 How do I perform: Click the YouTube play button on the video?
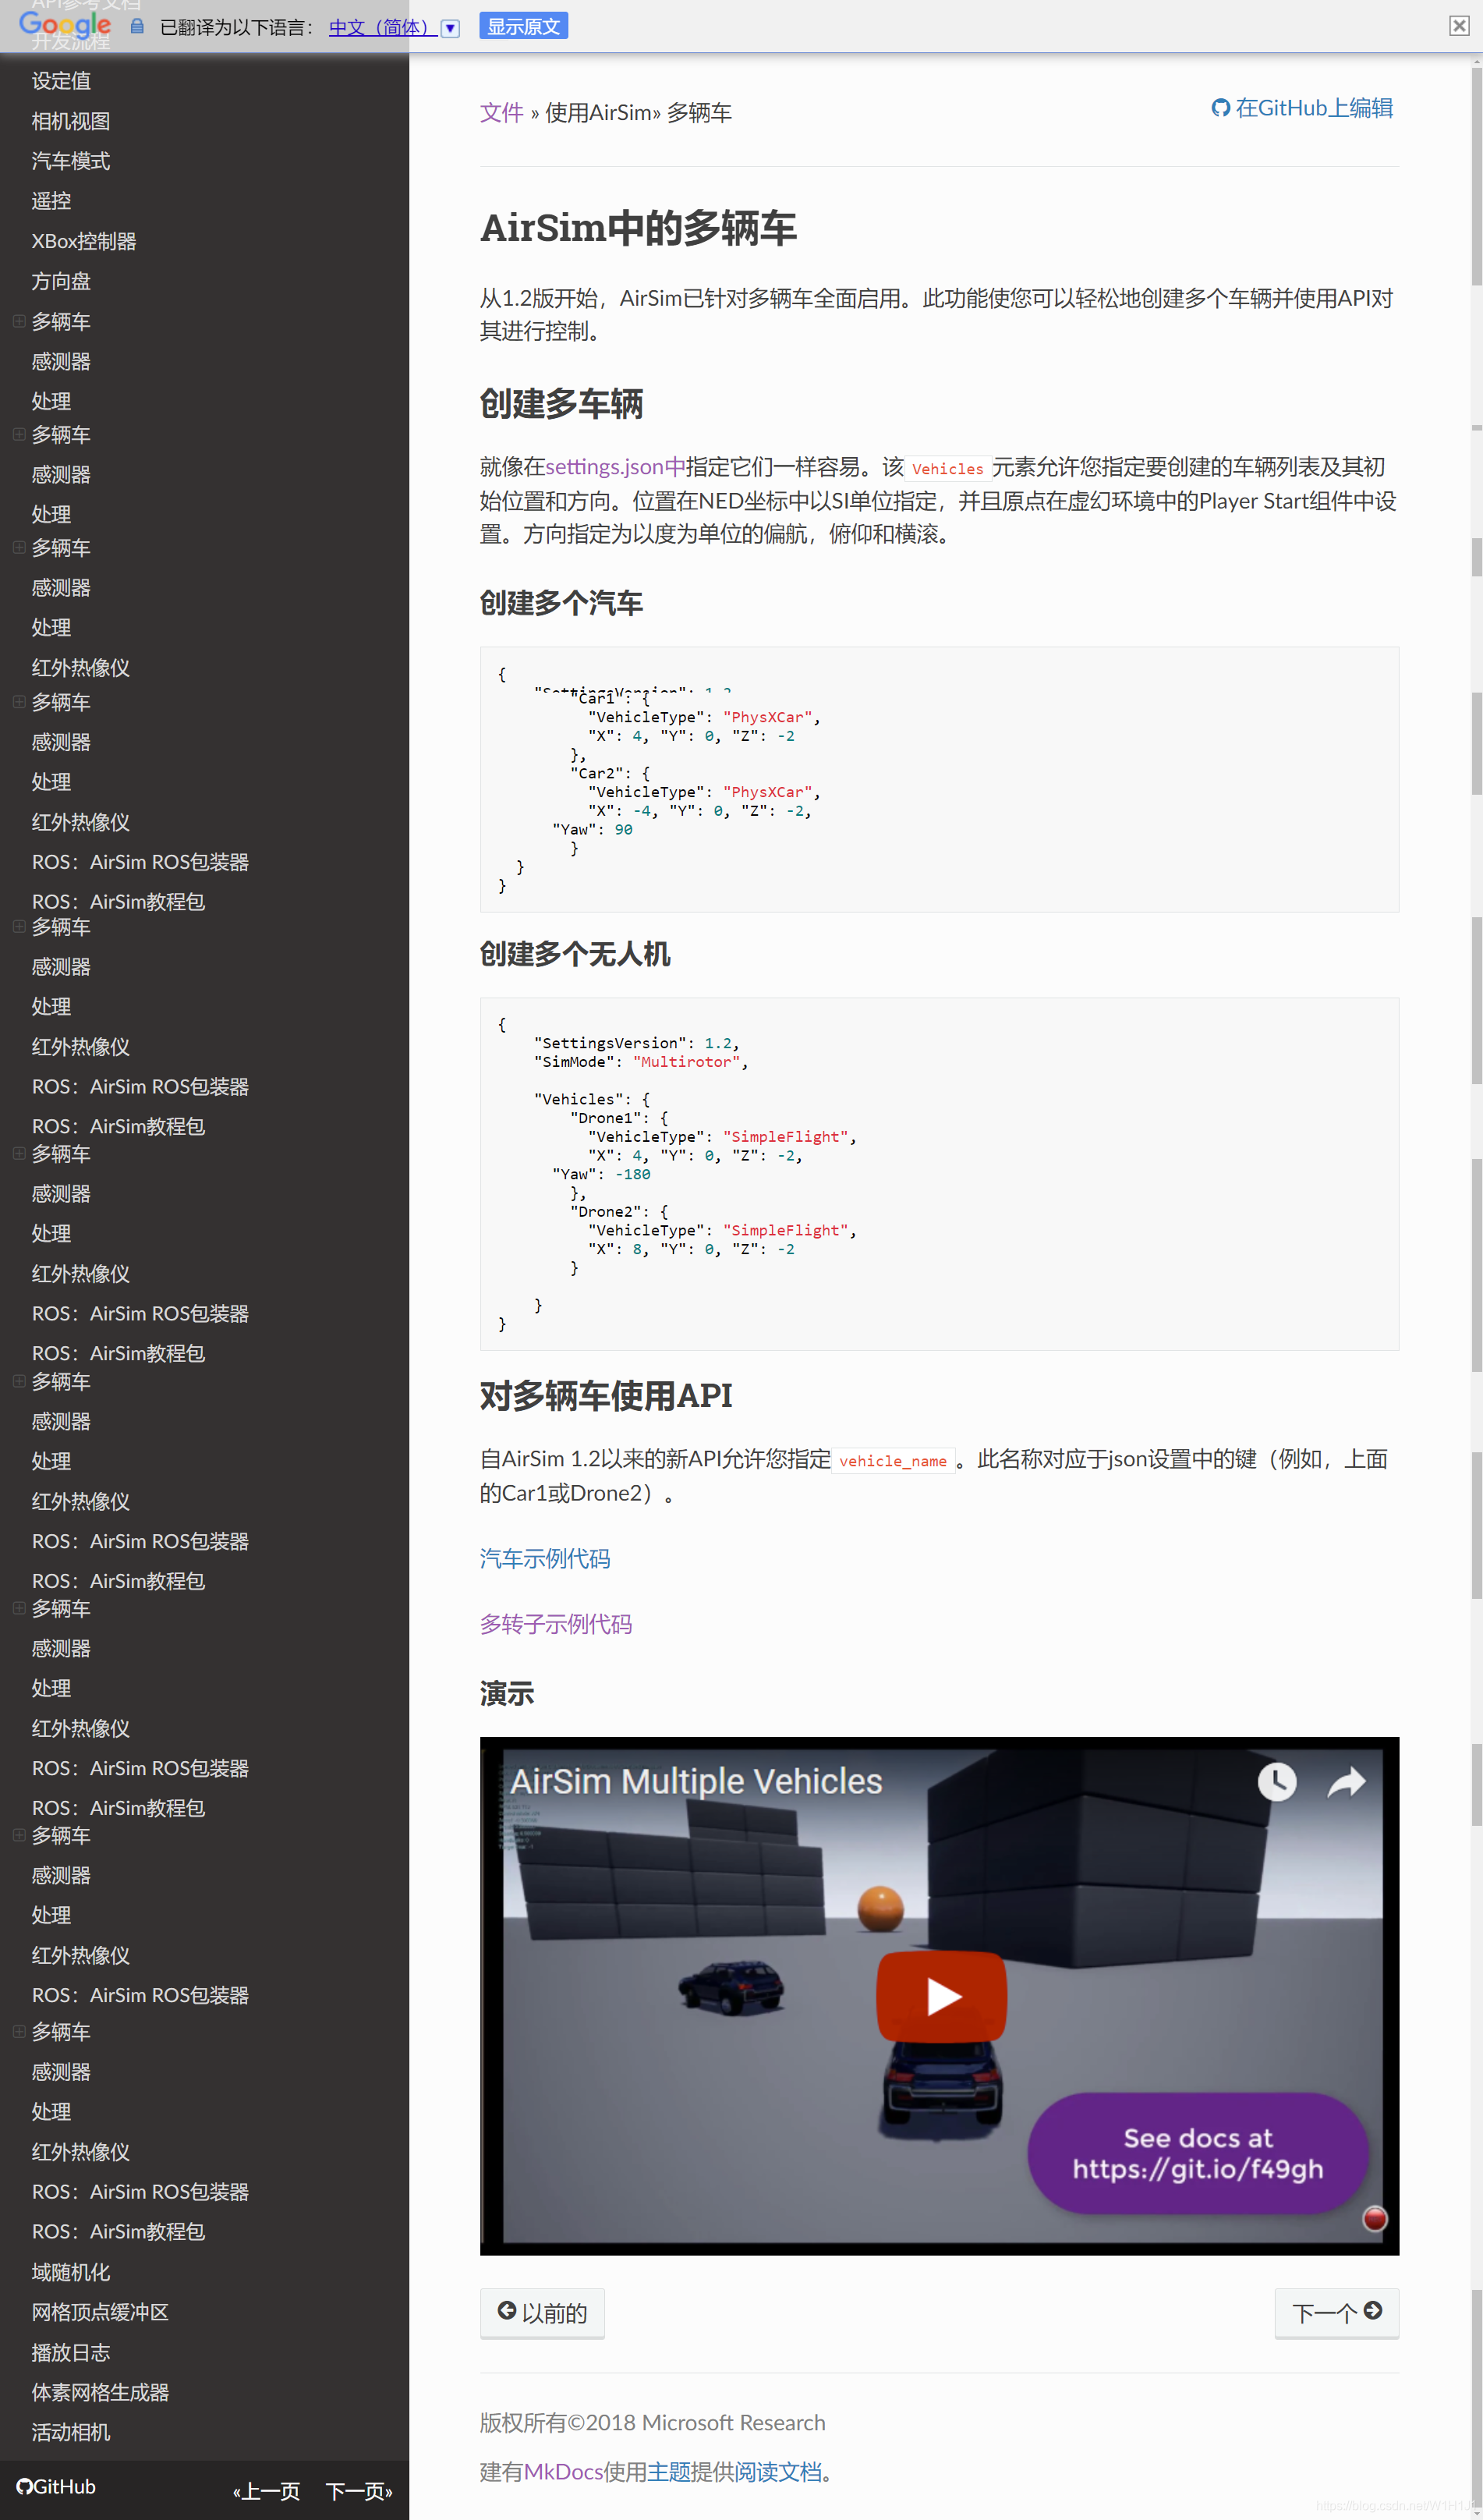click(x=940, y=1995)
